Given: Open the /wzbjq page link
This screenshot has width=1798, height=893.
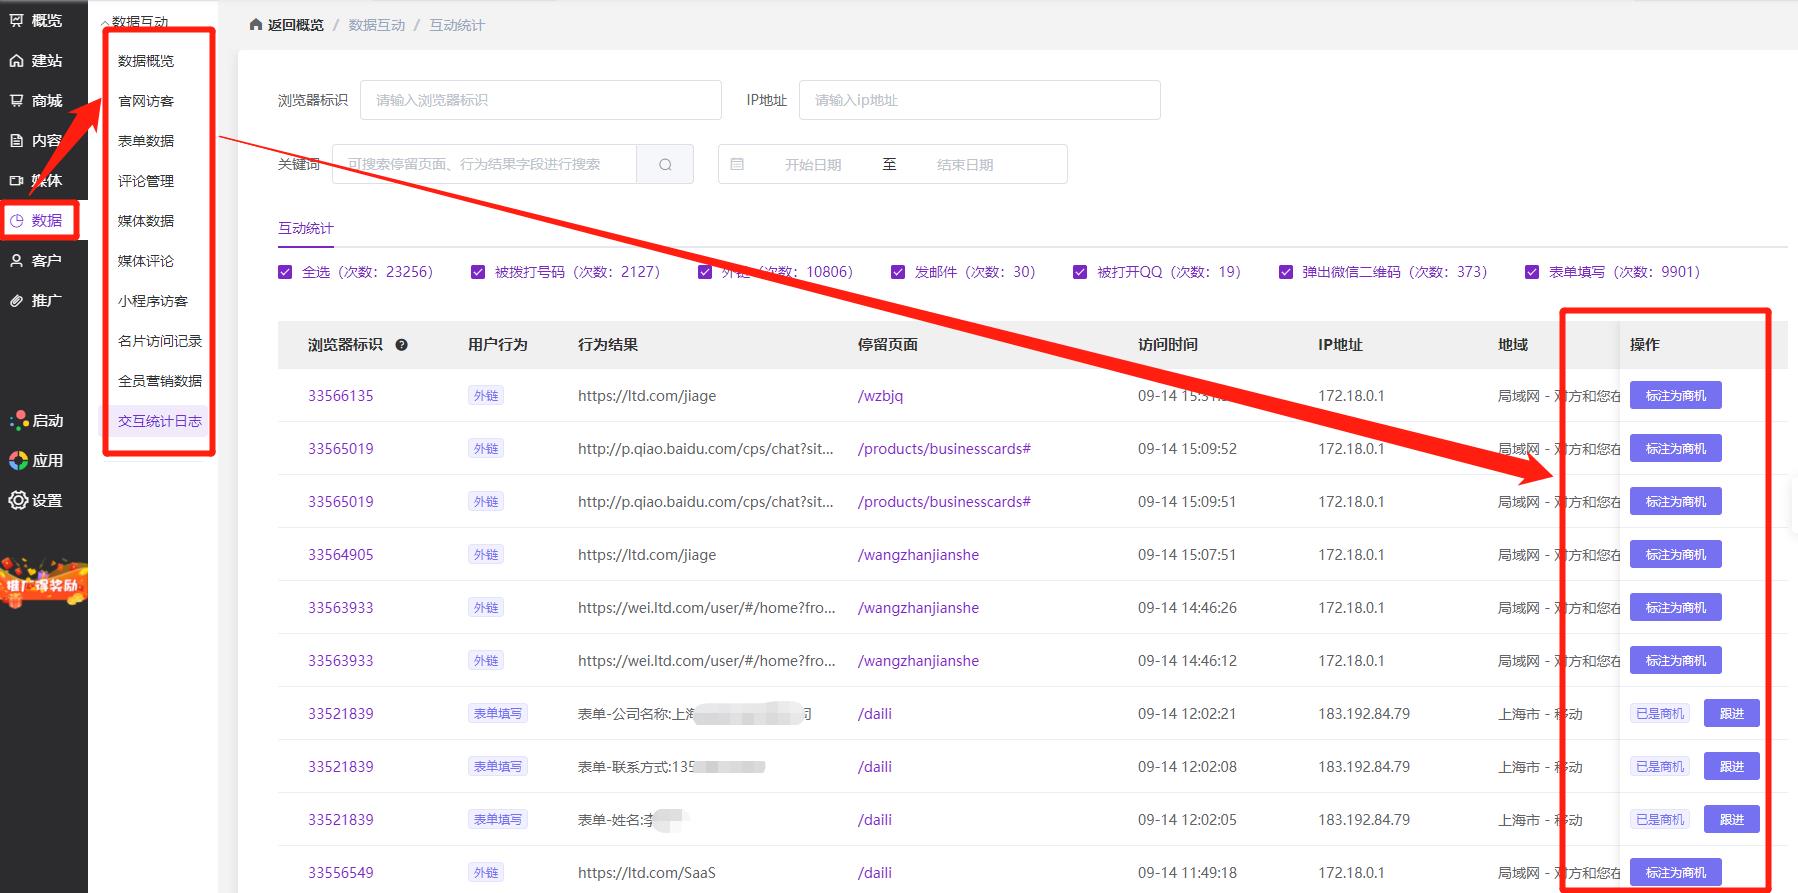Looking at the screenshot, I should [880, 396].
